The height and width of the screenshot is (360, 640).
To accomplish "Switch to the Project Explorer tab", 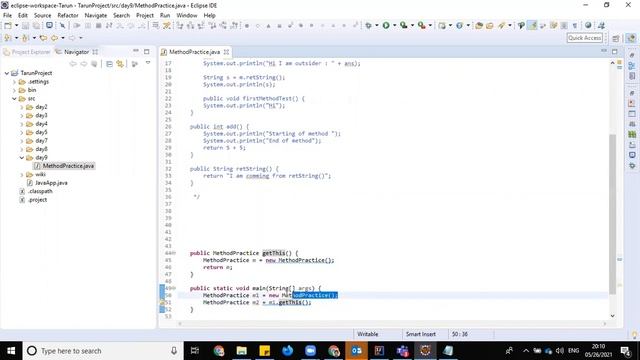I will [x=27, y=52].
